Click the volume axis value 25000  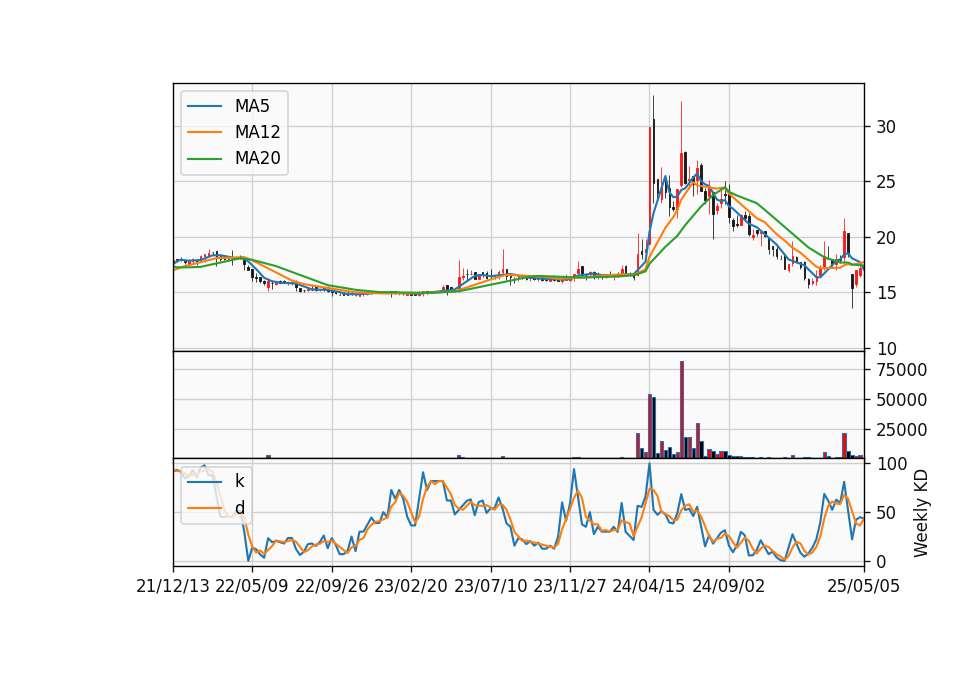pos(902,430)
